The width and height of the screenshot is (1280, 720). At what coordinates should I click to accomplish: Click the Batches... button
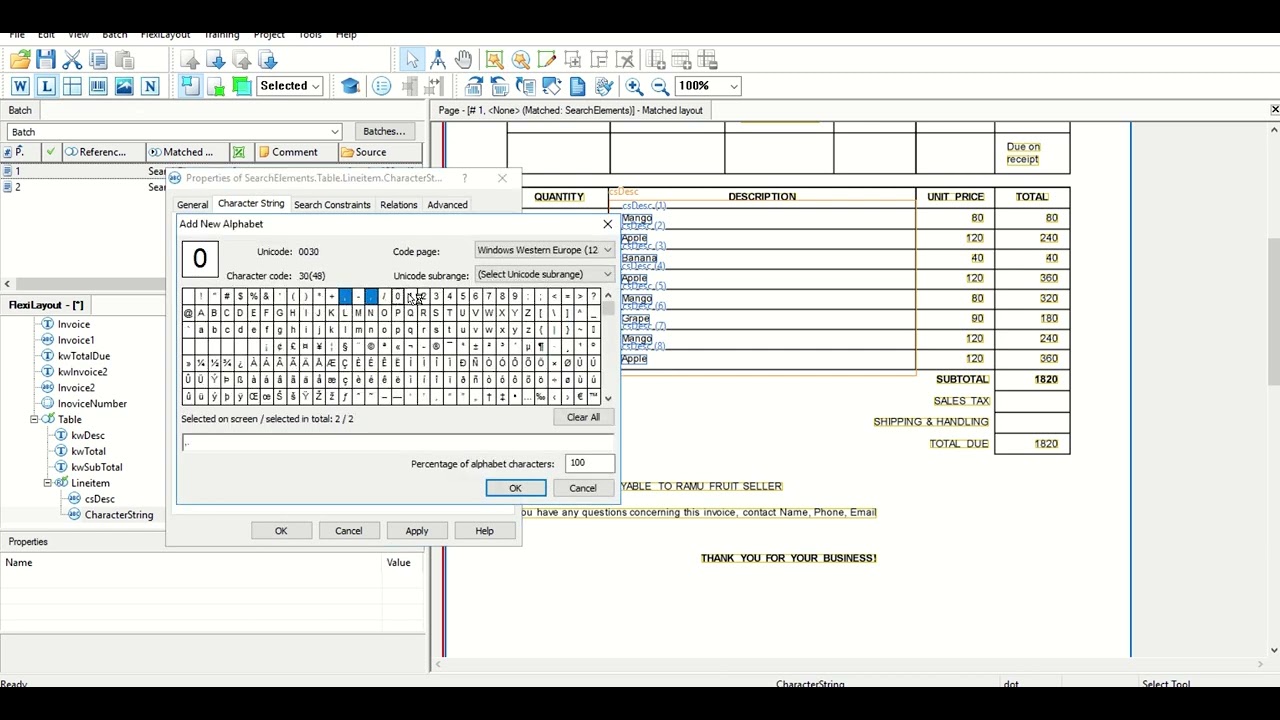point(384,132)
